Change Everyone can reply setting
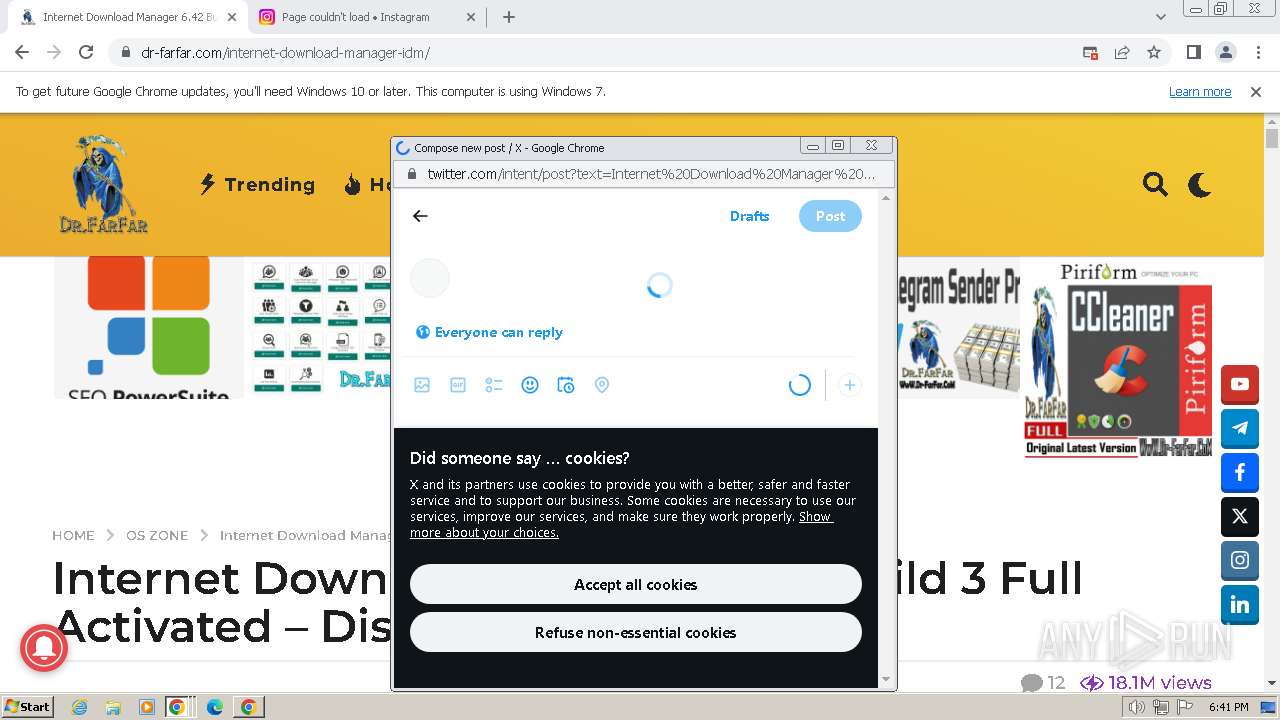 click(489, 332)
